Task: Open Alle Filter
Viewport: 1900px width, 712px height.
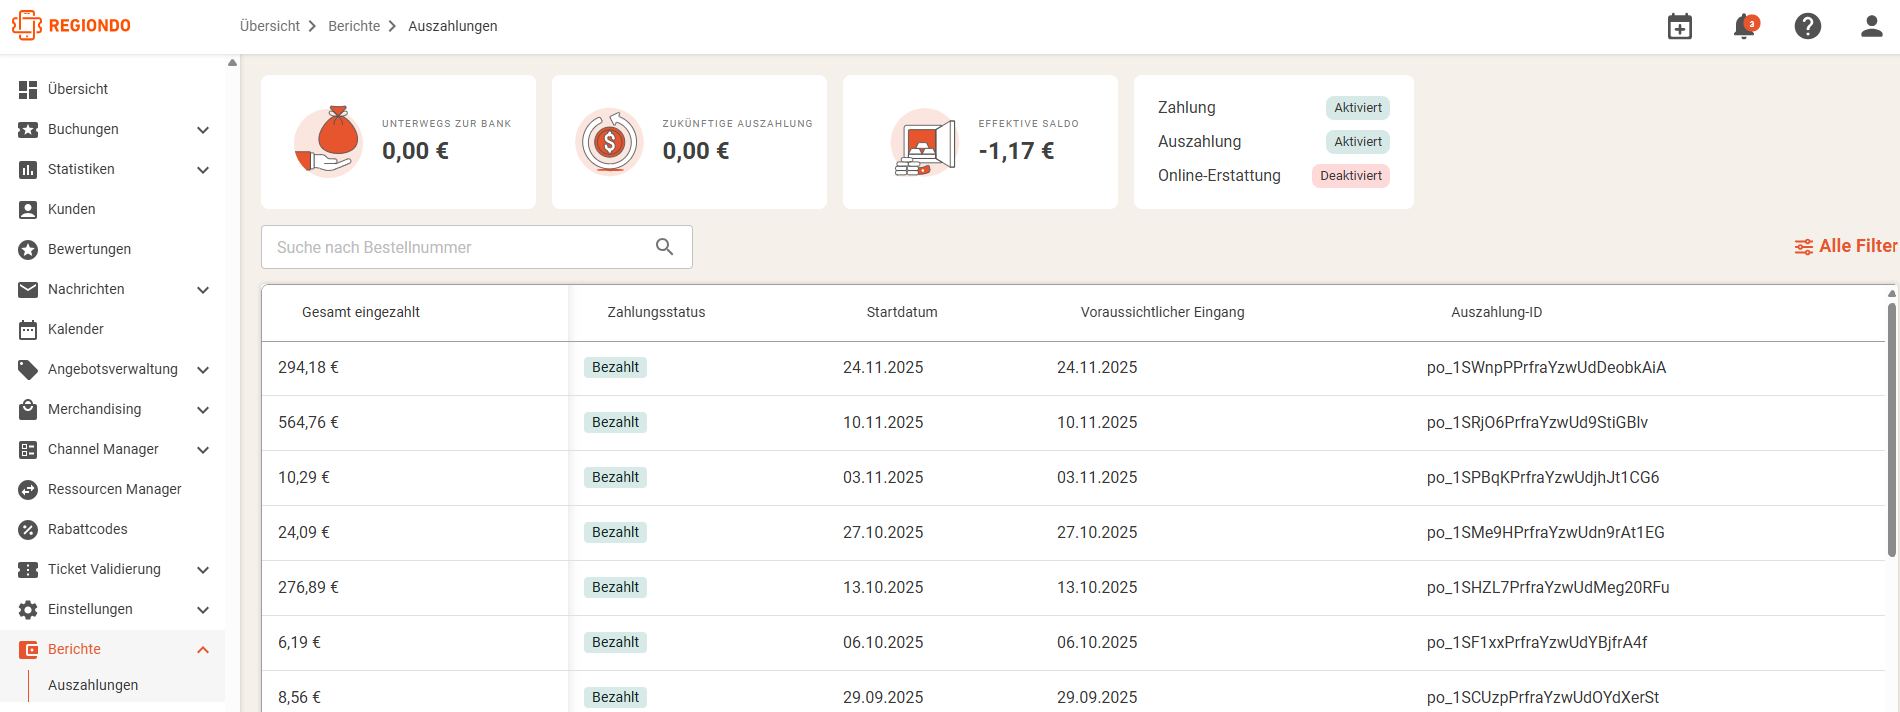Action: (x=1845, y=246)
